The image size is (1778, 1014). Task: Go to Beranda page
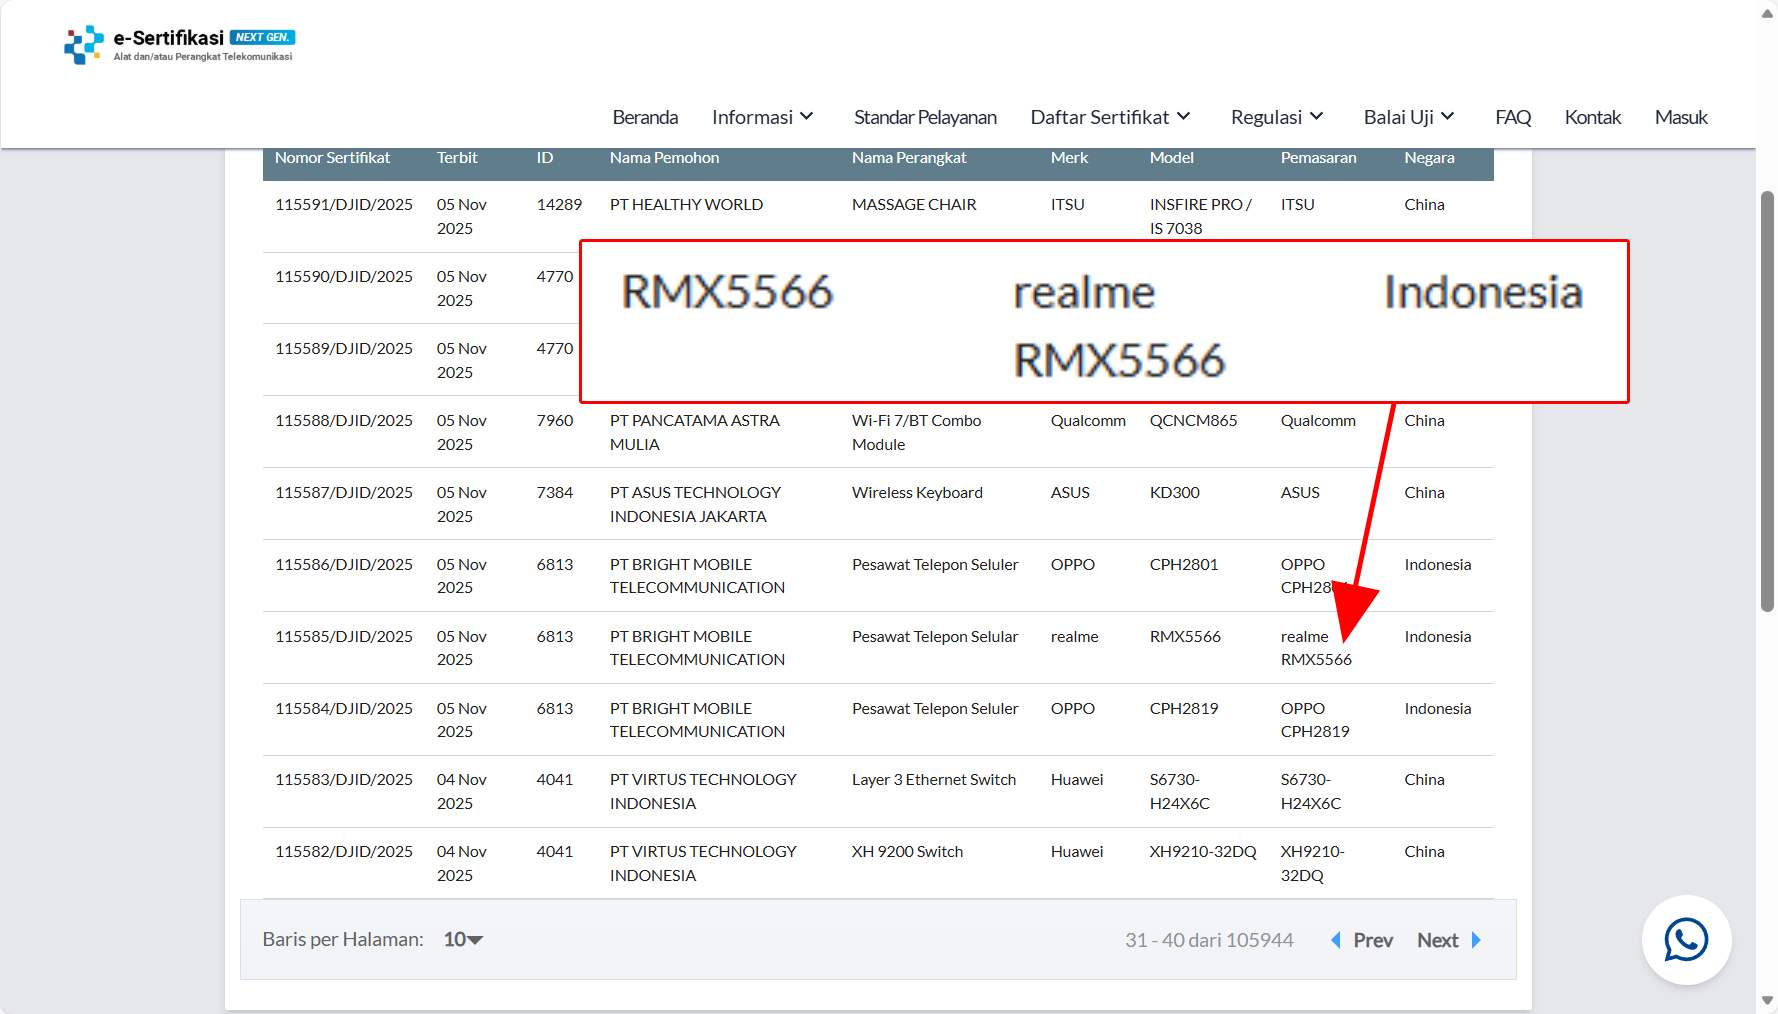[645, 117]
